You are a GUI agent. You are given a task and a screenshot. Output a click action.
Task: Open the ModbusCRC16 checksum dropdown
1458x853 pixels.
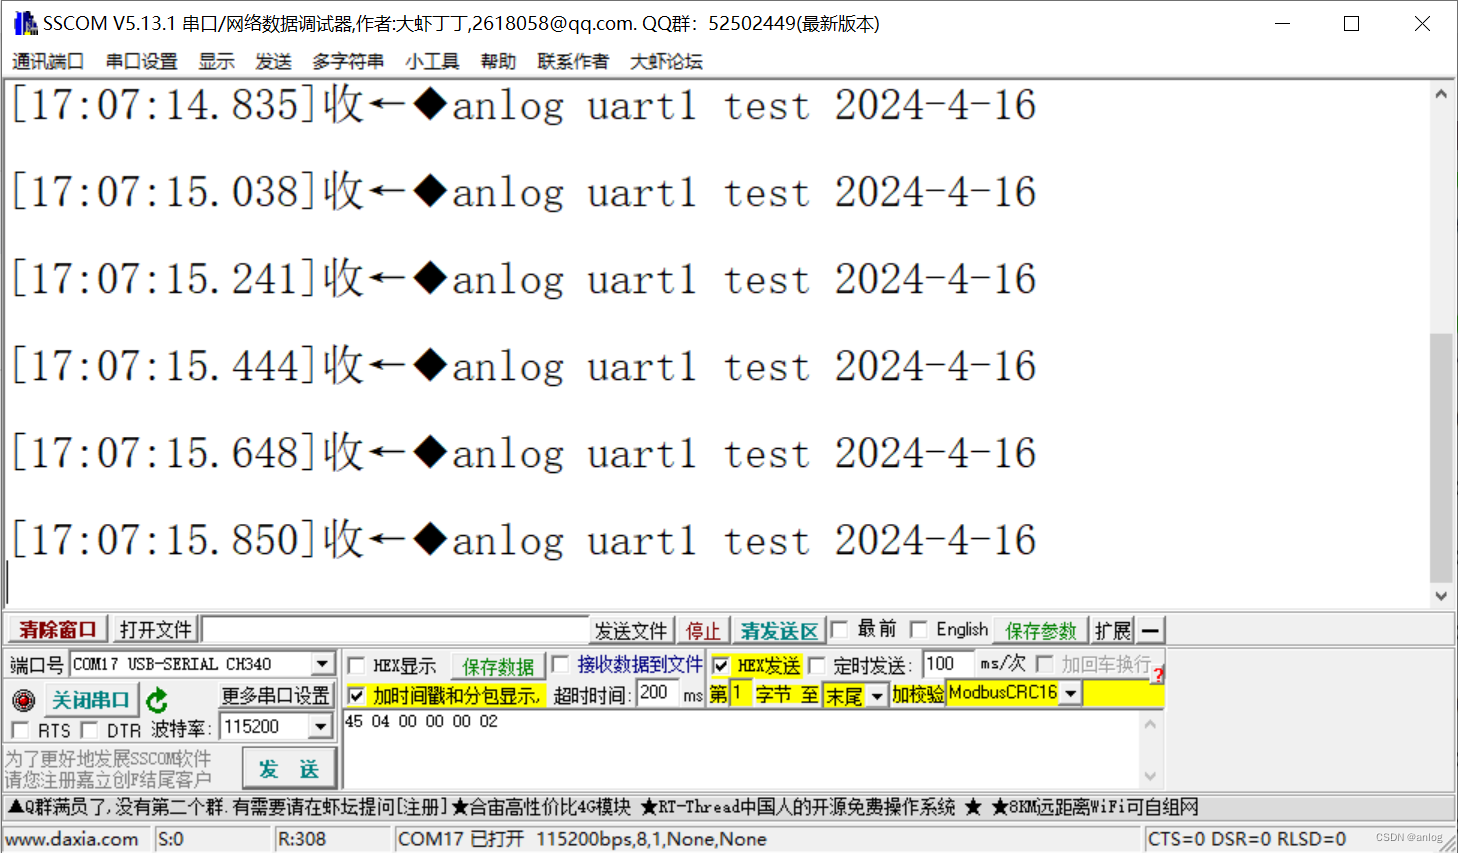pos(1070,692)
